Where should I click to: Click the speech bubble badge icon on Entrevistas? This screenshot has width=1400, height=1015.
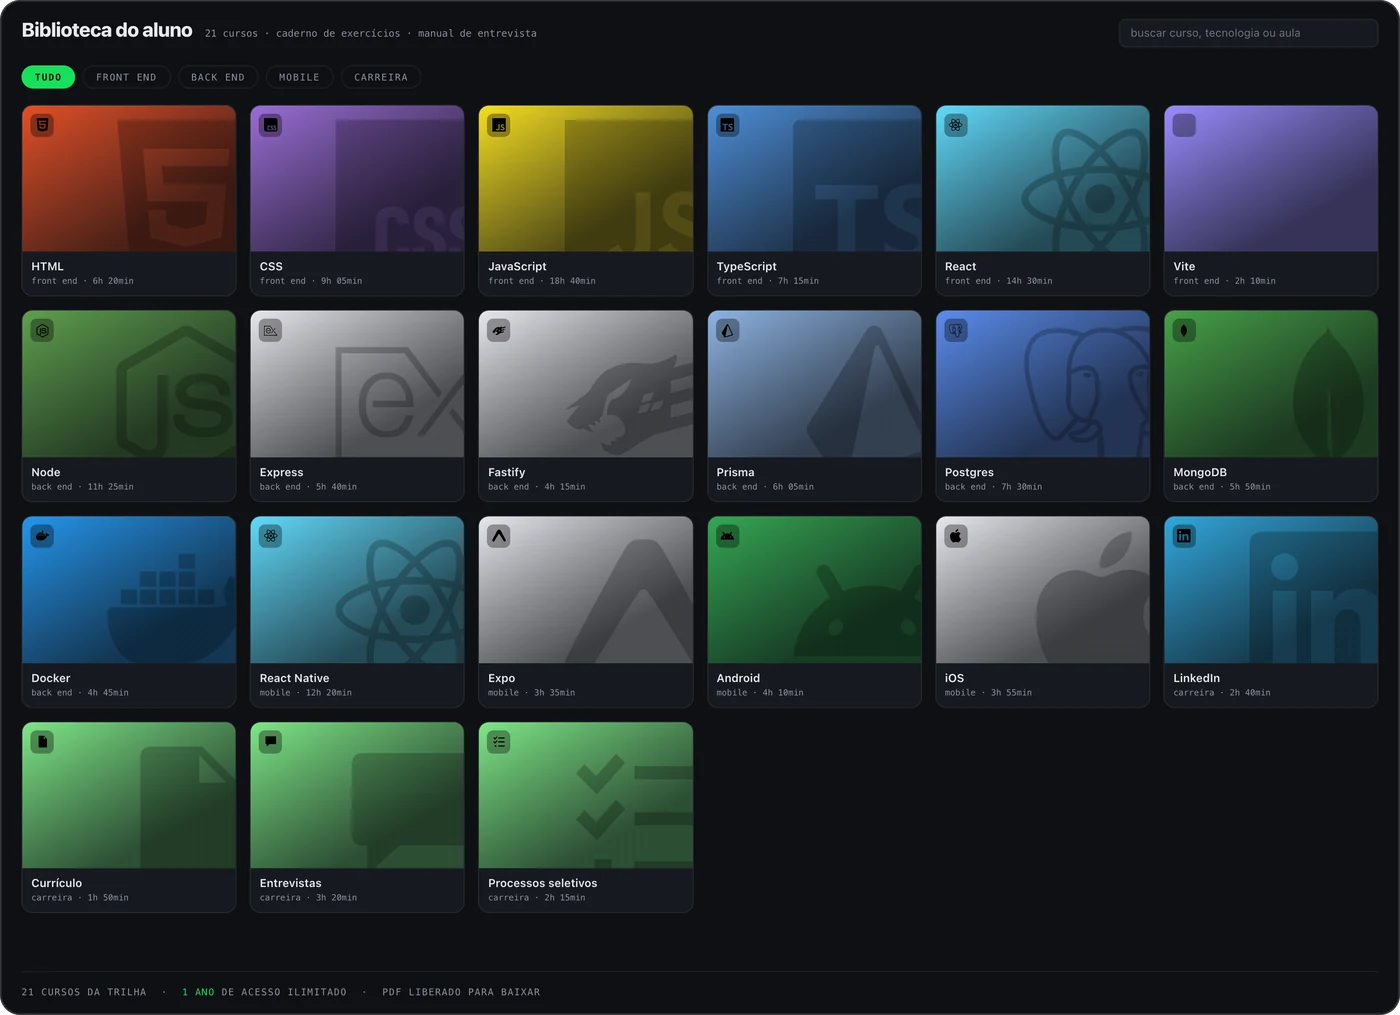[x=270, y=742]
